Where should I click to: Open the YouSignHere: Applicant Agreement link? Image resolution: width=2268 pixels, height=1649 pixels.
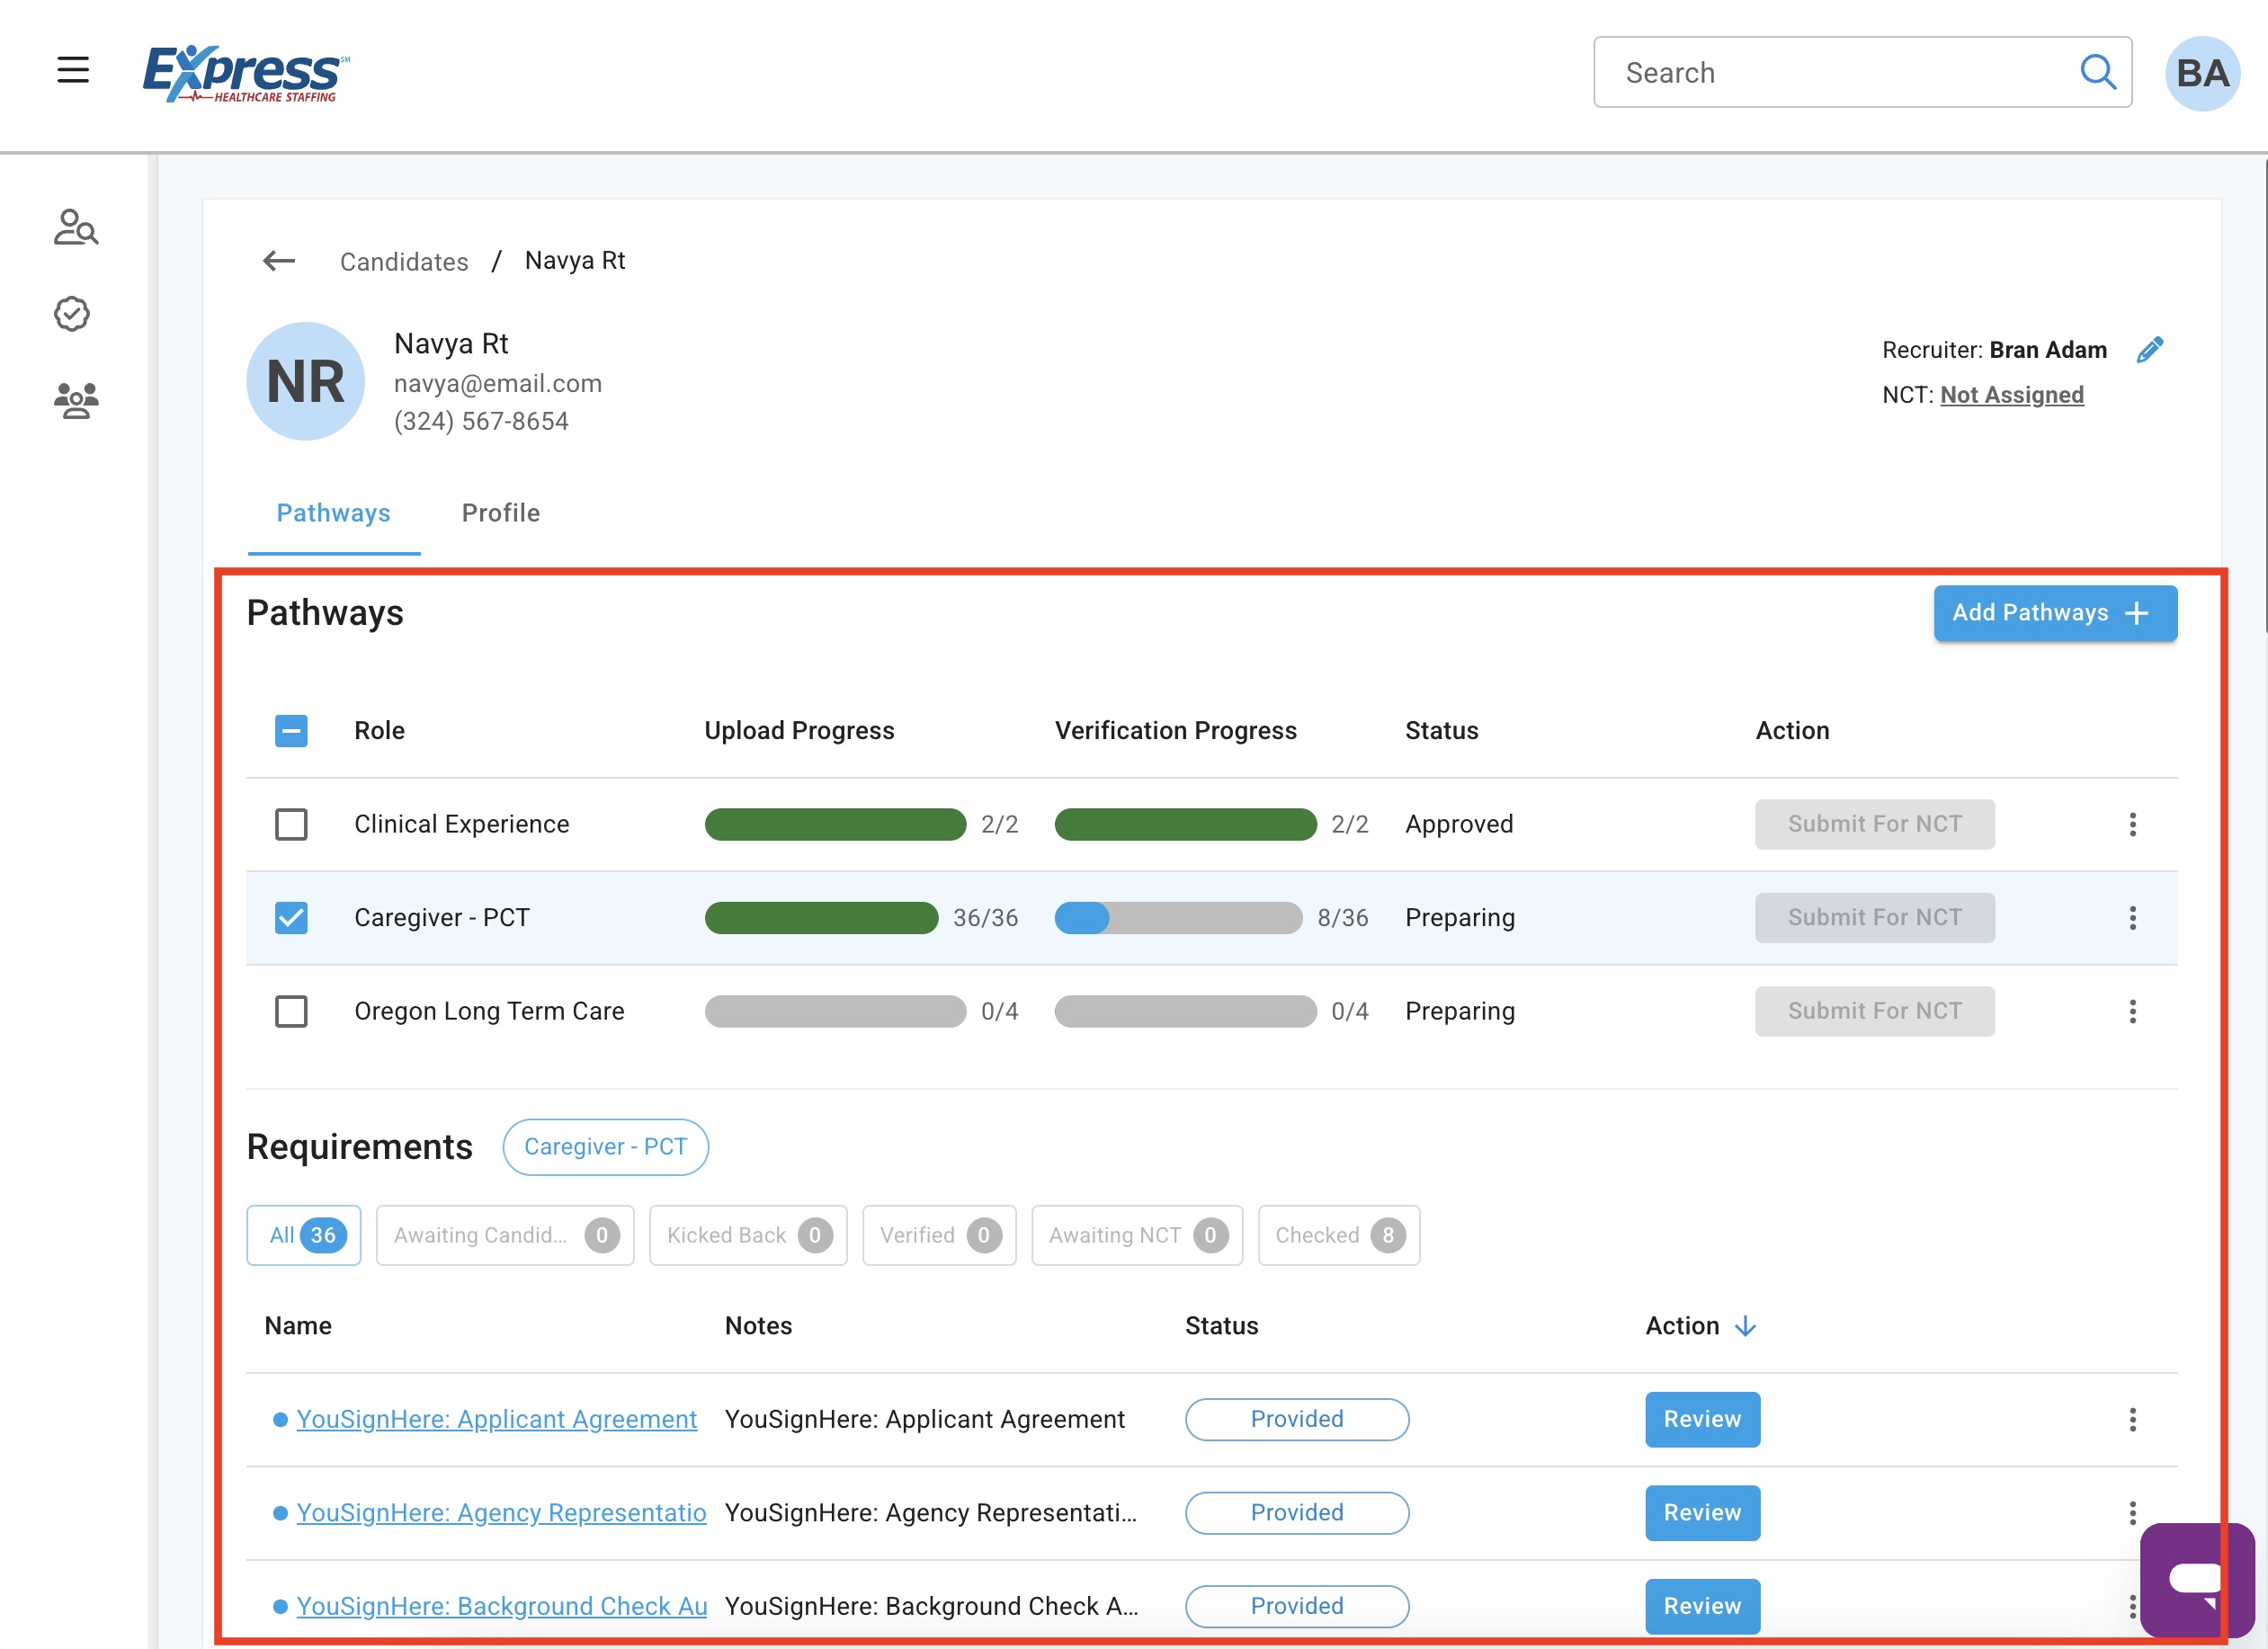[496, 1419]
